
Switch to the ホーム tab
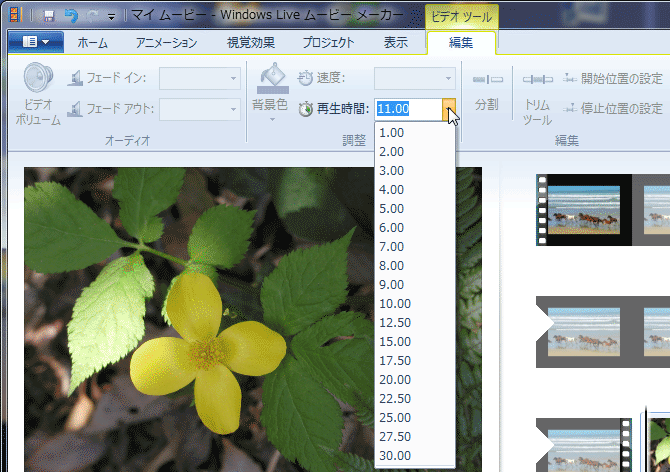click(x=93, y=43)
